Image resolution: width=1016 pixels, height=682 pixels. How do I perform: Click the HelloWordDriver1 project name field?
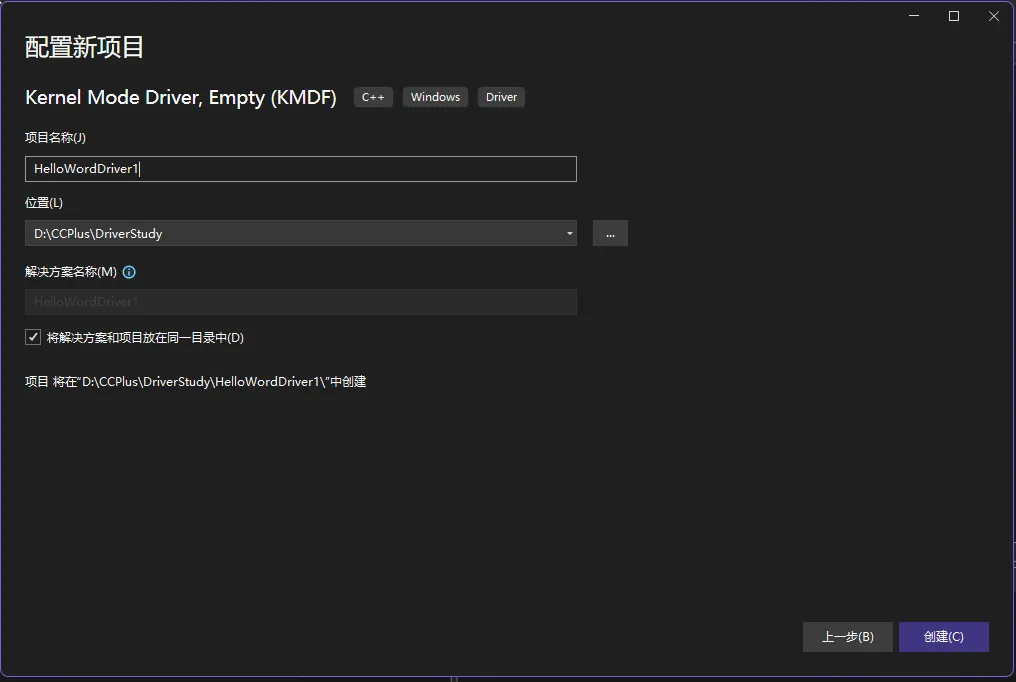click(x=300, y=168)
